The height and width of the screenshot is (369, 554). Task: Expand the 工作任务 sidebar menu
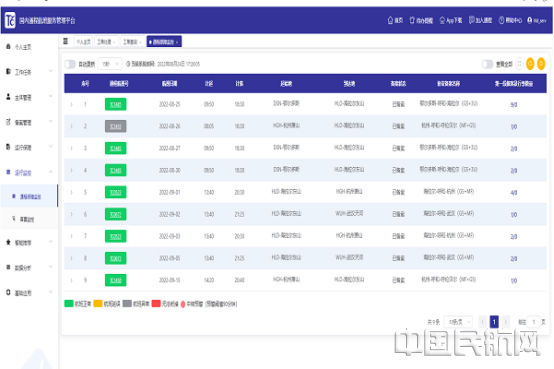(29, 72)
